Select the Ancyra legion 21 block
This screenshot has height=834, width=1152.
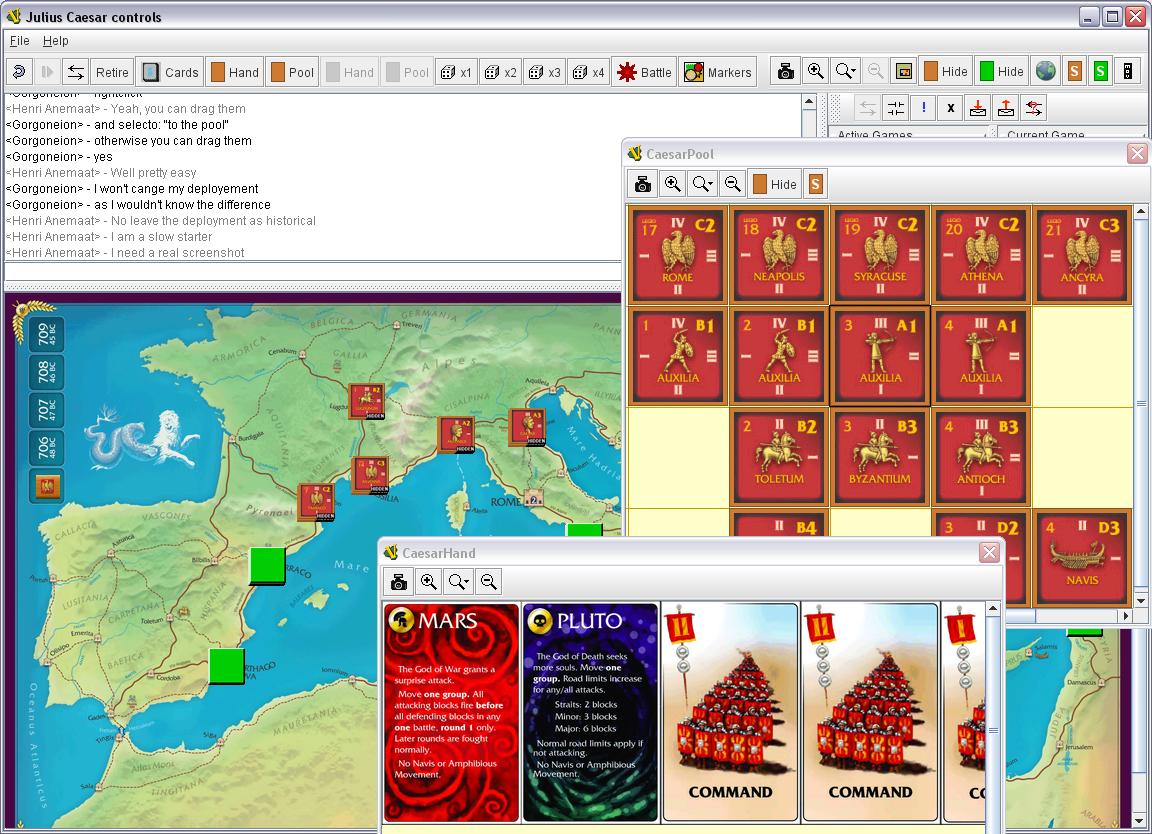[1082, 254]
